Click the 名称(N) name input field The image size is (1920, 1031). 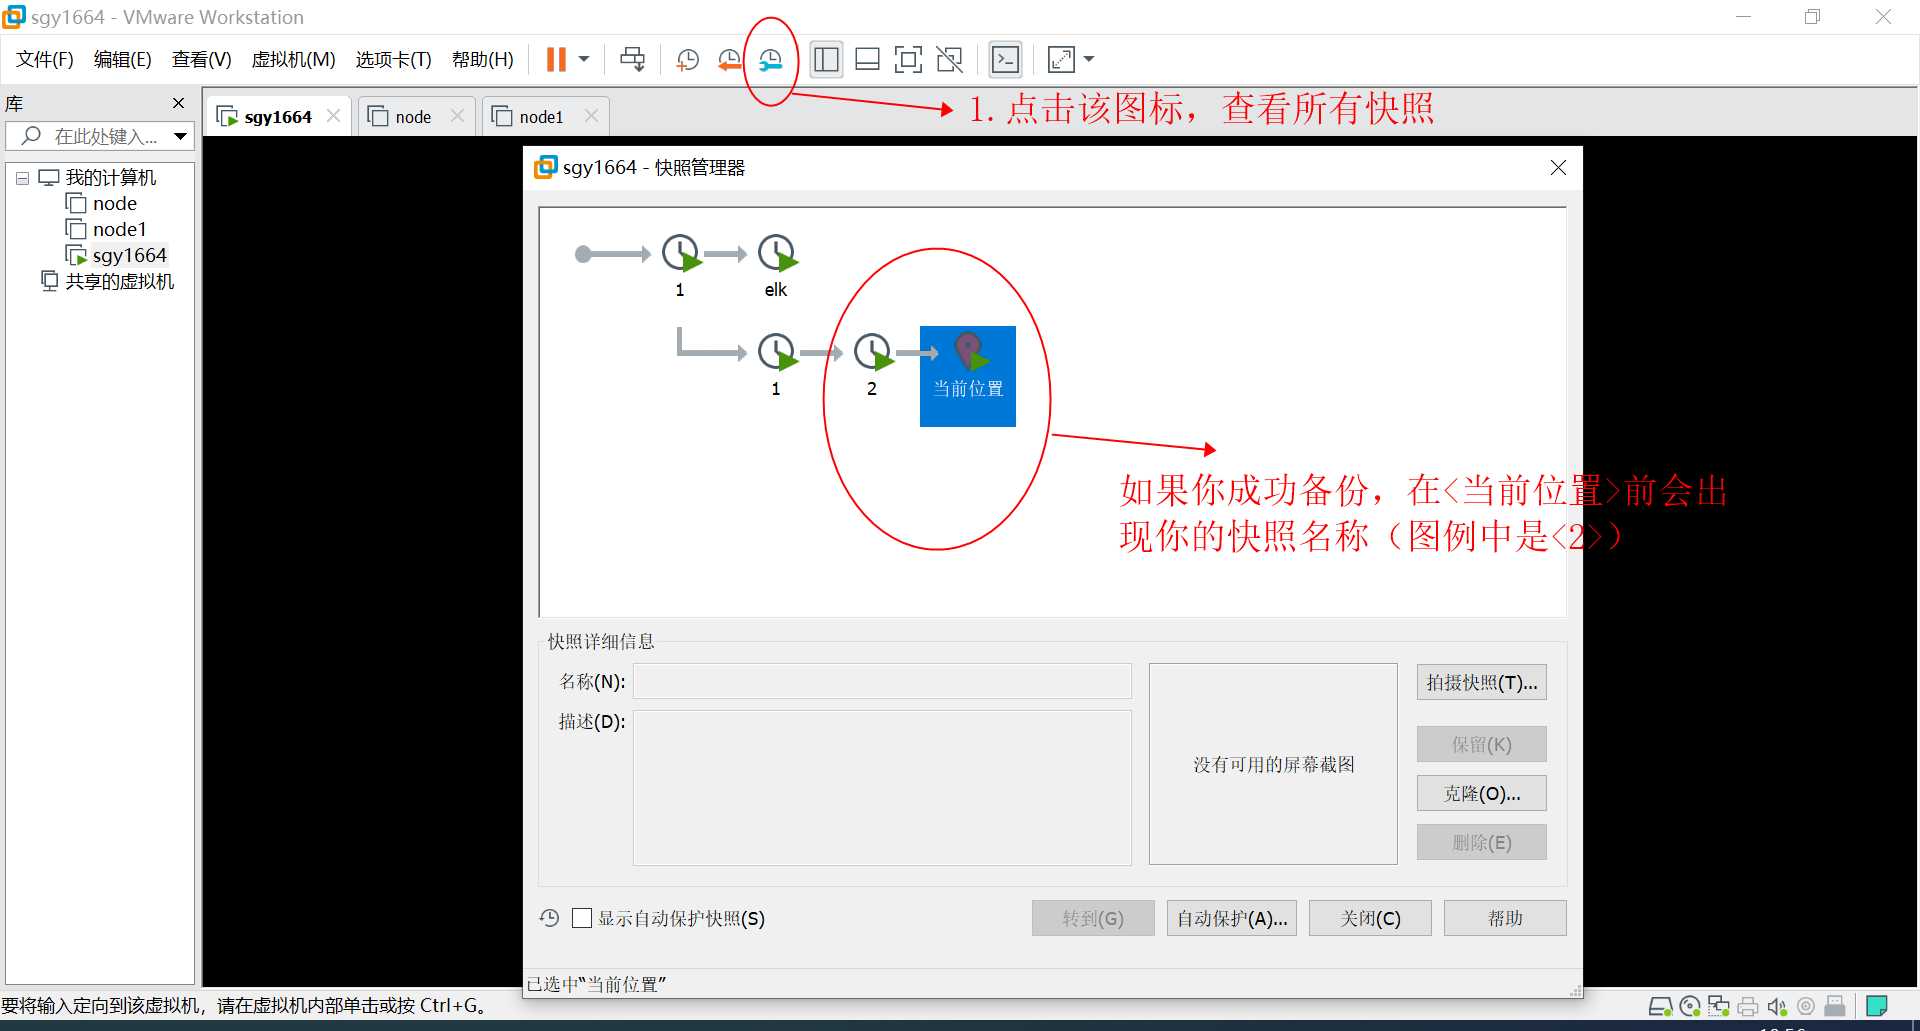tap(882, 682)
